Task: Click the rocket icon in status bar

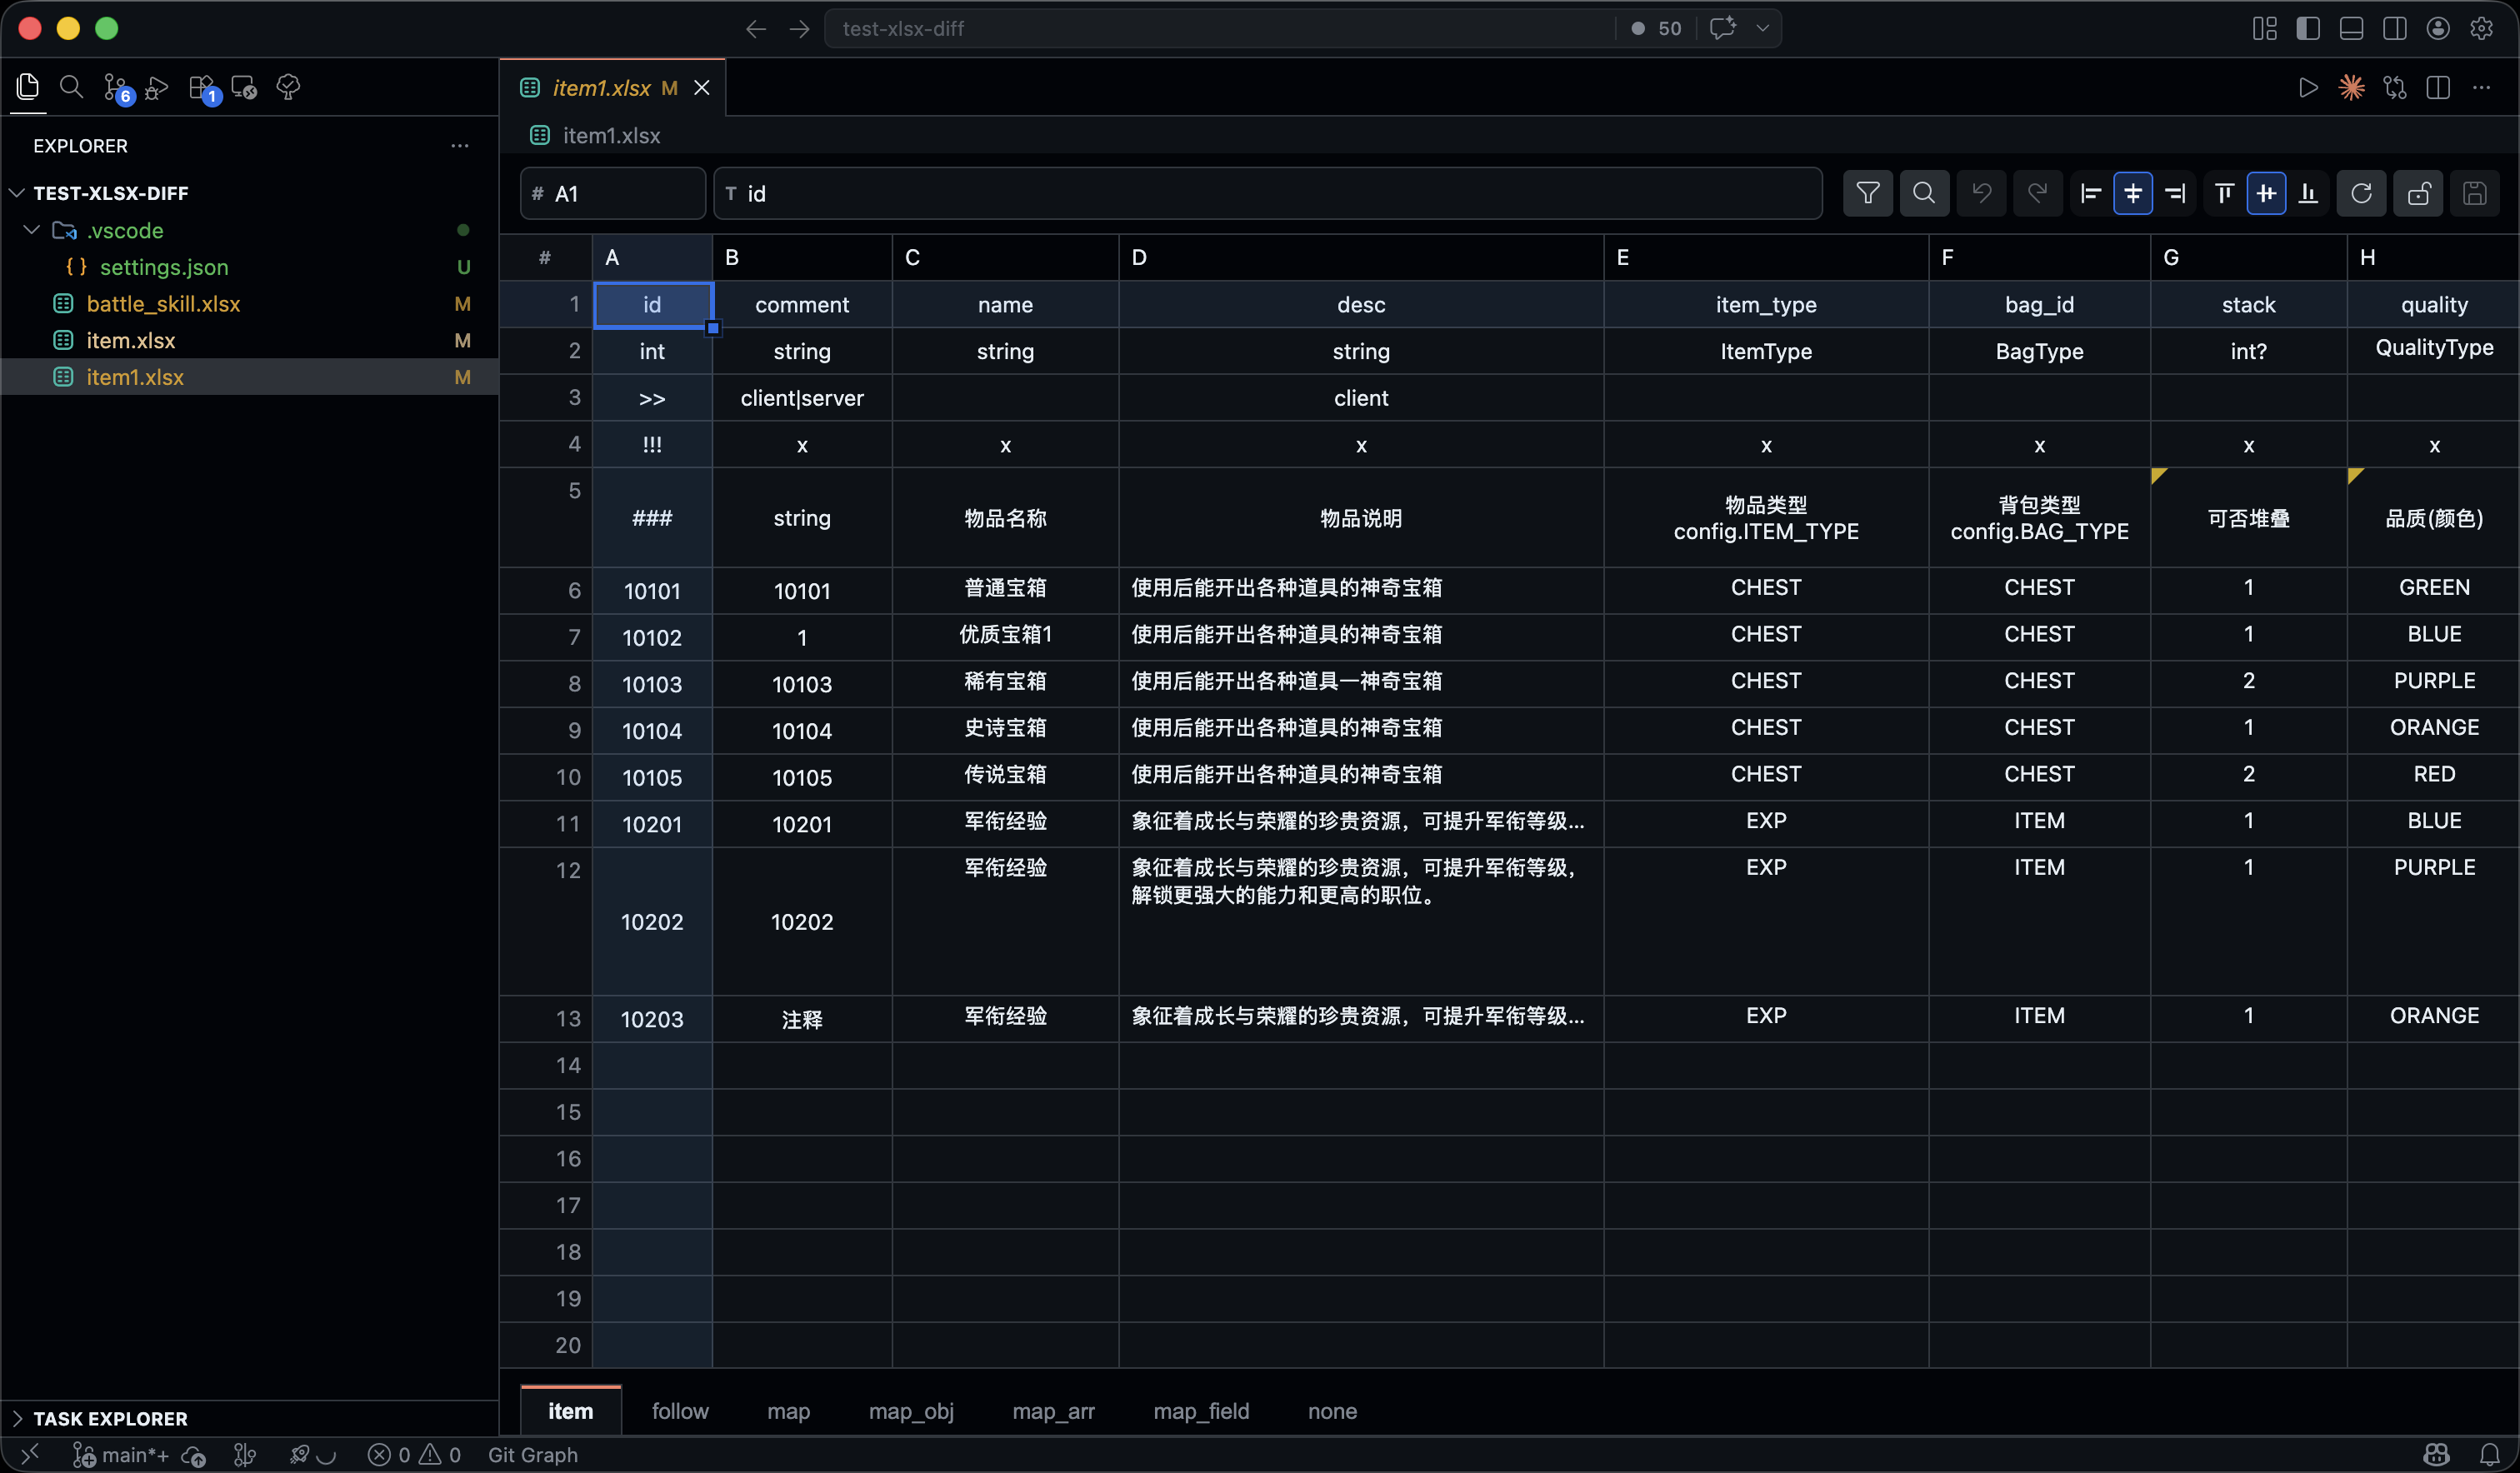Action: coord(299,1454)
